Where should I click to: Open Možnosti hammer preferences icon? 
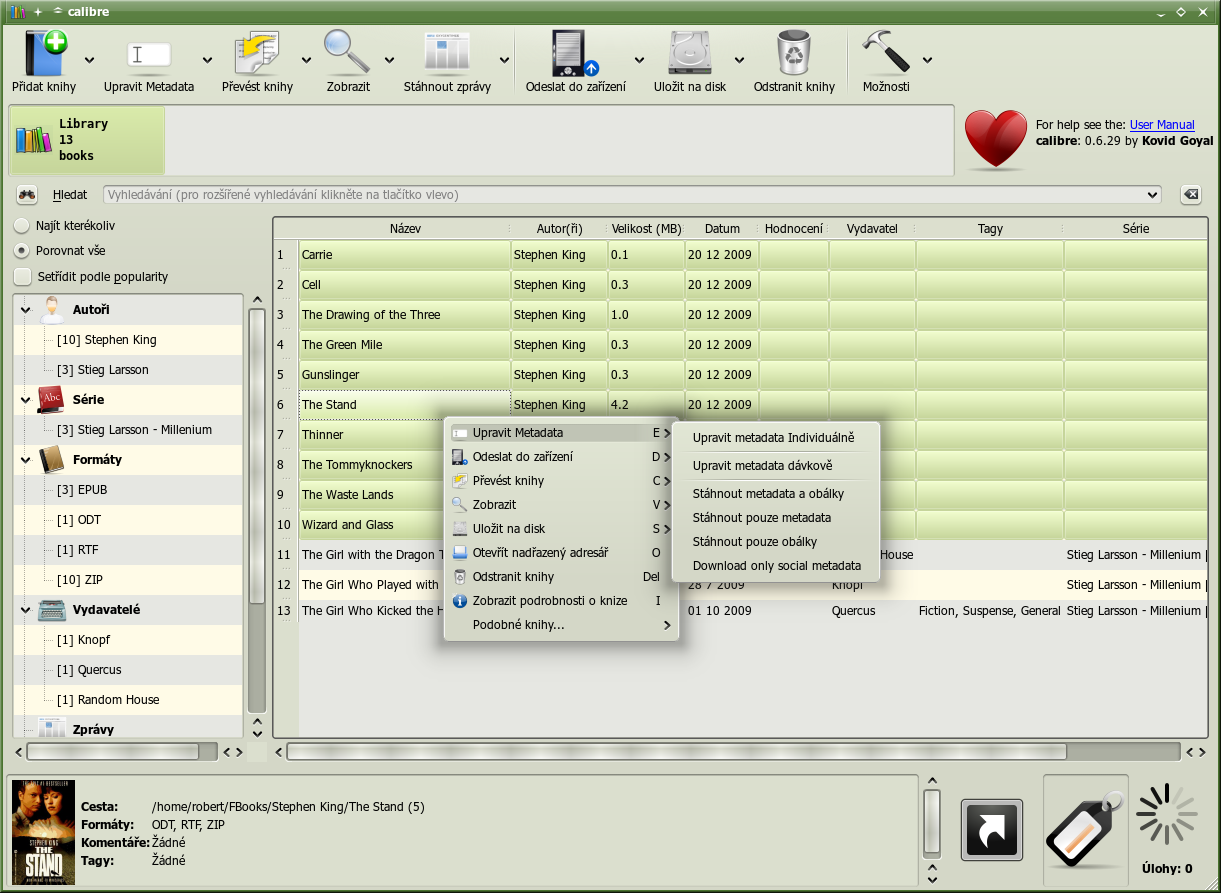click(x=886, y=52)
